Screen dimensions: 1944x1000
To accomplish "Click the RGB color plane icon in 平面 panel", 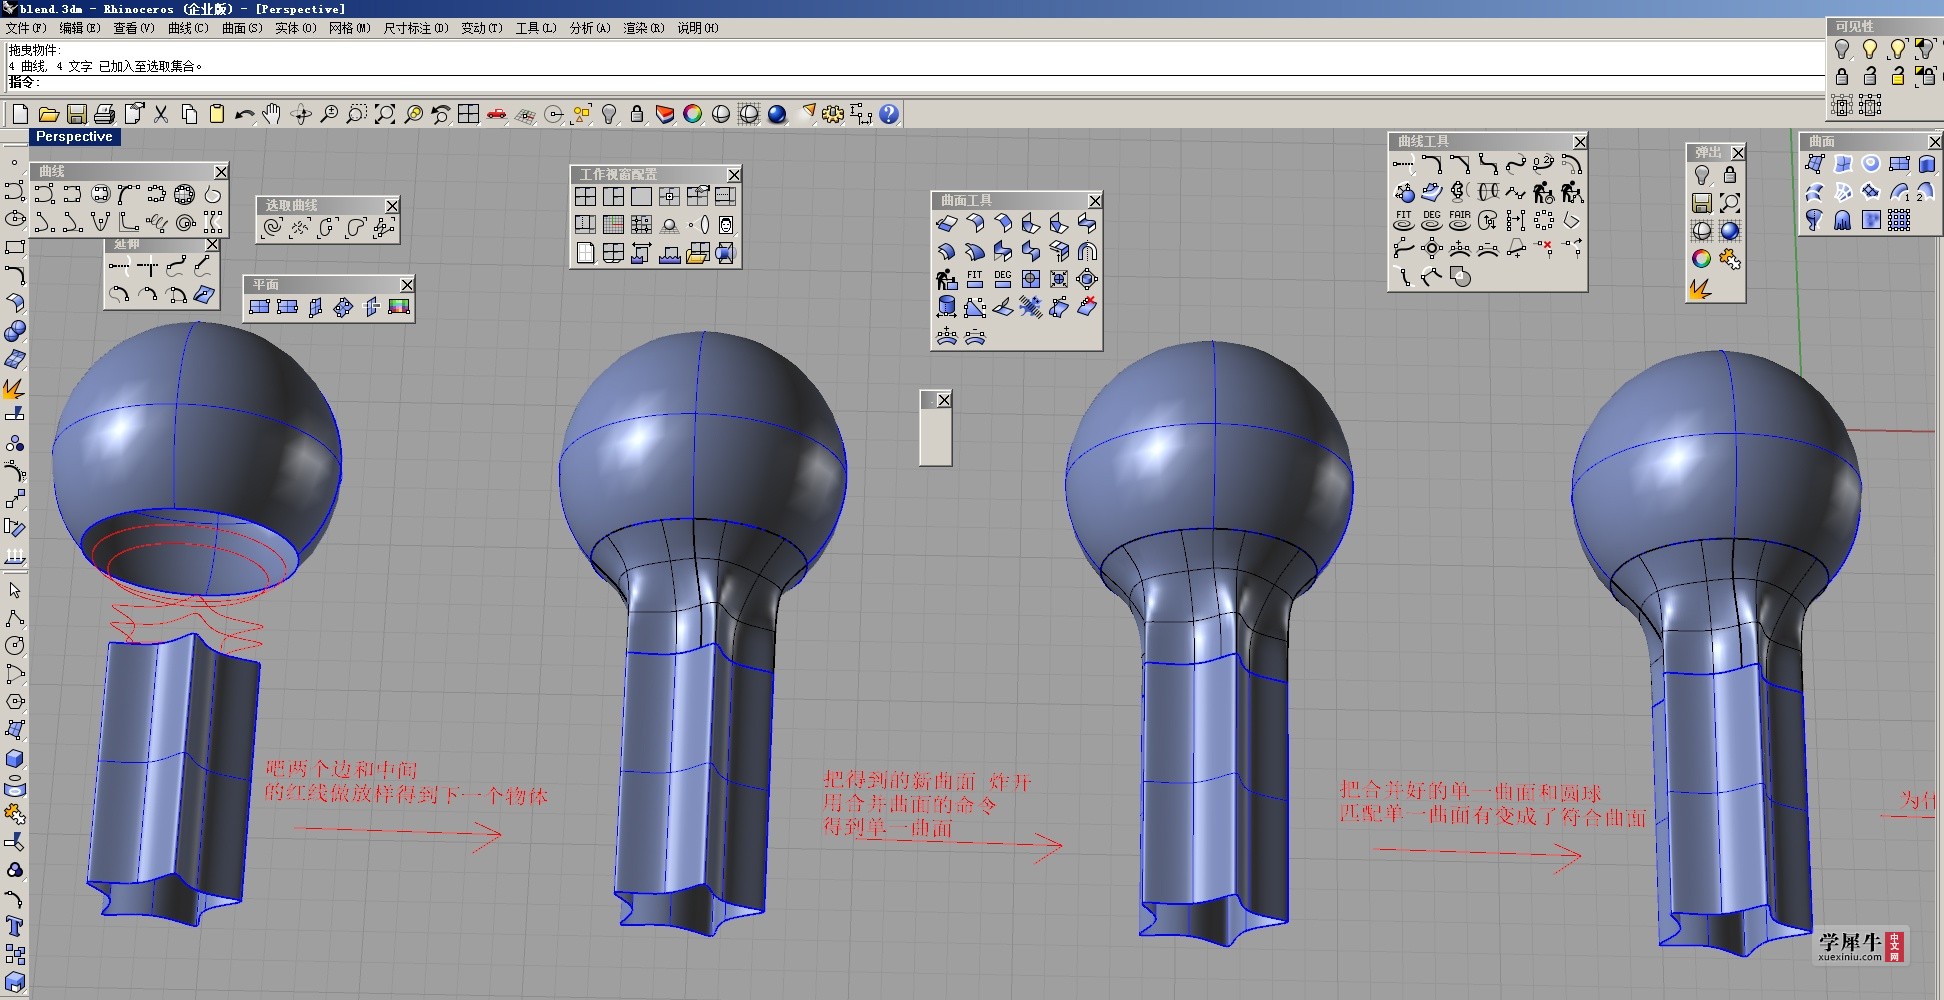I will click(399, 307).
